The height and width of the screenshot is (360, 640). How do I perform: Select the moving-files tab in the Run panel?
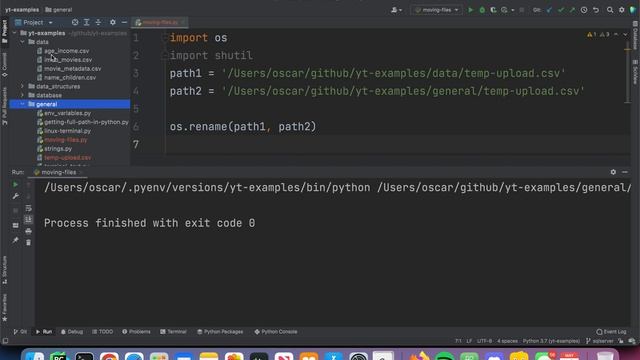click(x=58, y=172)
